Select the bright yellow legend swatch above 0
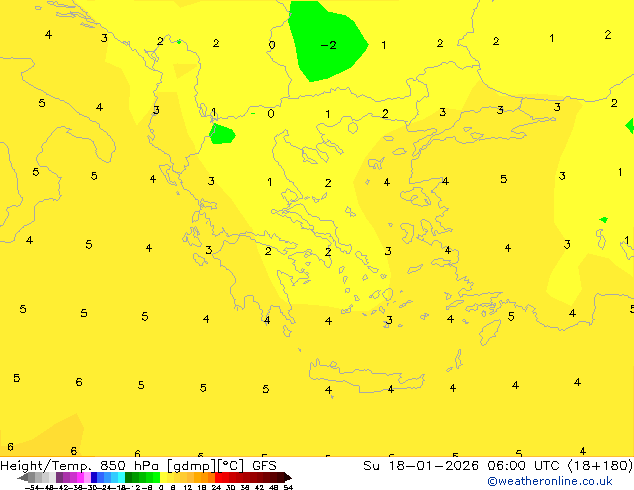Screen dimensions: 634x490 coord(163,477)
